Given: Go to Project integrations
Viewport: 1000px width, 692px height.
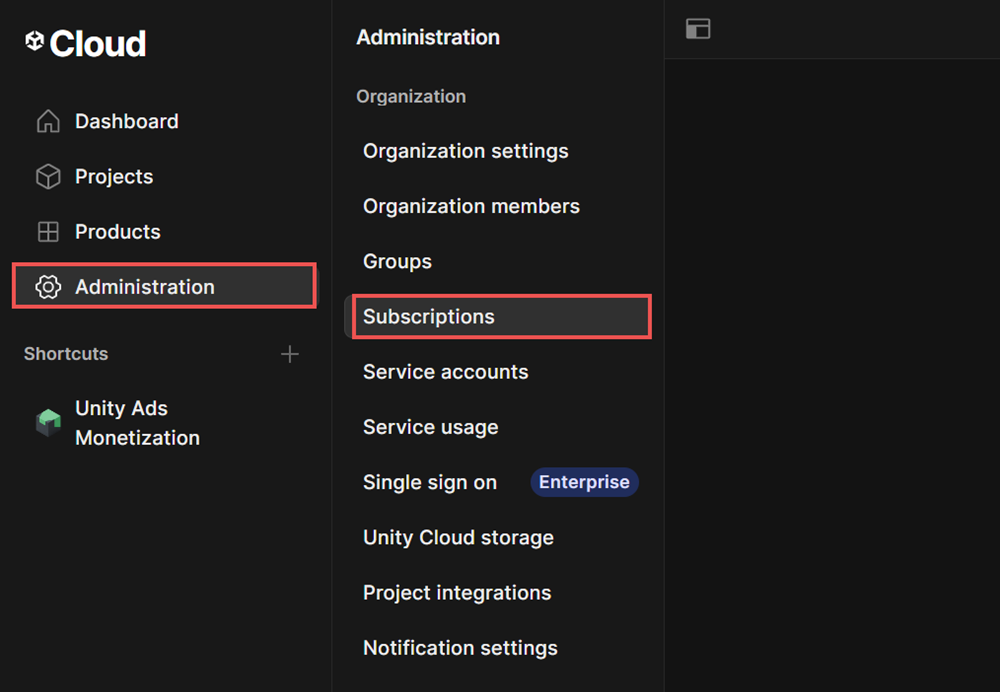Looking at the screenshot, I should click(x=457, y=593).
